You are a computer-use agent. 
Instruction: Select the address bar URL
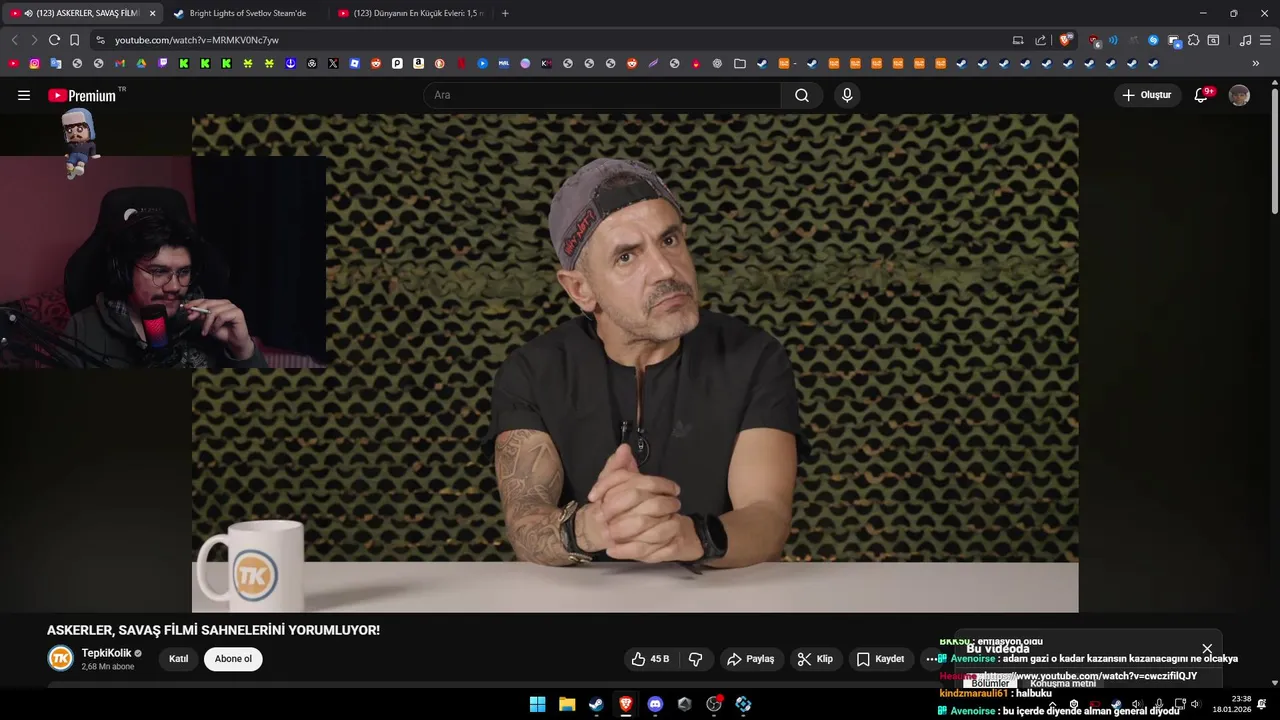[x=196, y=40]
